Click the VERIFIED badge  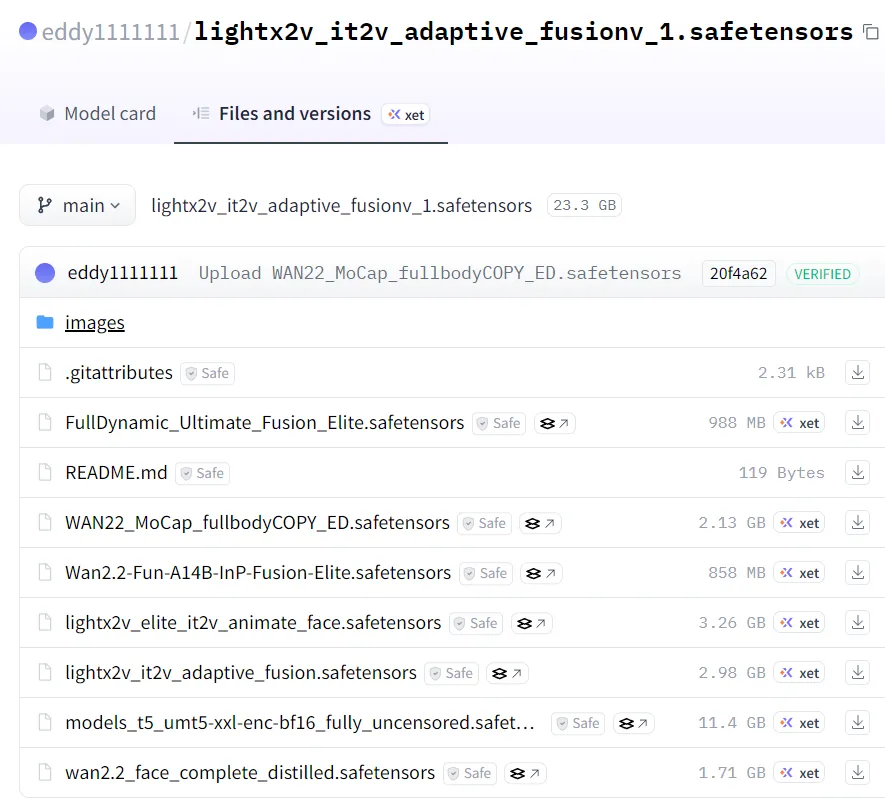(x=822, y=274)
